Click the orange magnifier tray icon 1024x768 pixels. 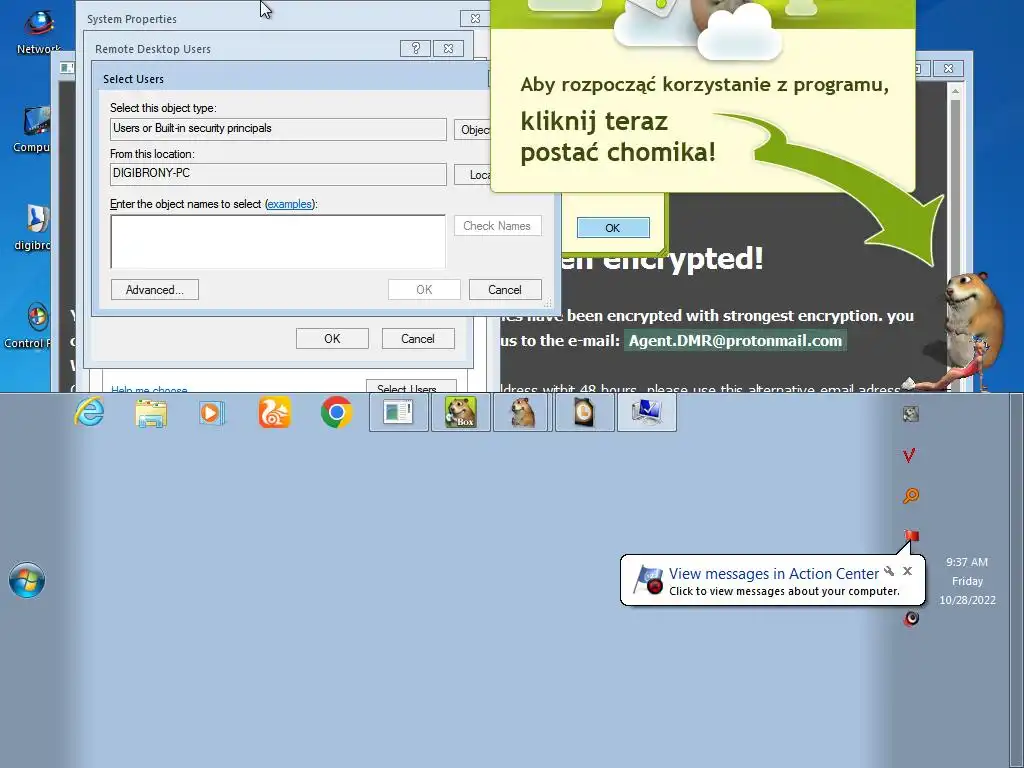910,496
